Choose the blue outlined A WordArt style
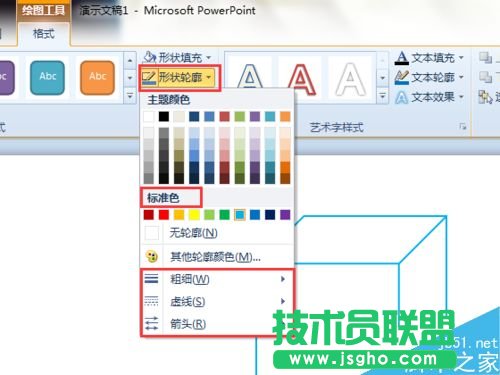The width and height of the screenshot is (500, 375). (250, 77)
